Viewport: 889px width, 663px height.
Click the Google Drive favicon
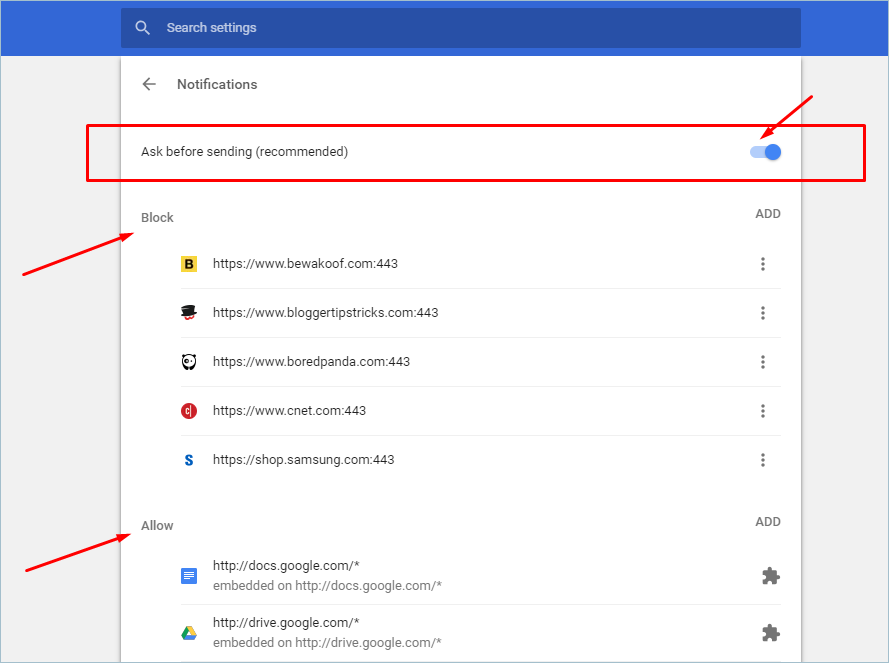pyautogui.click(x=189, y=633)
